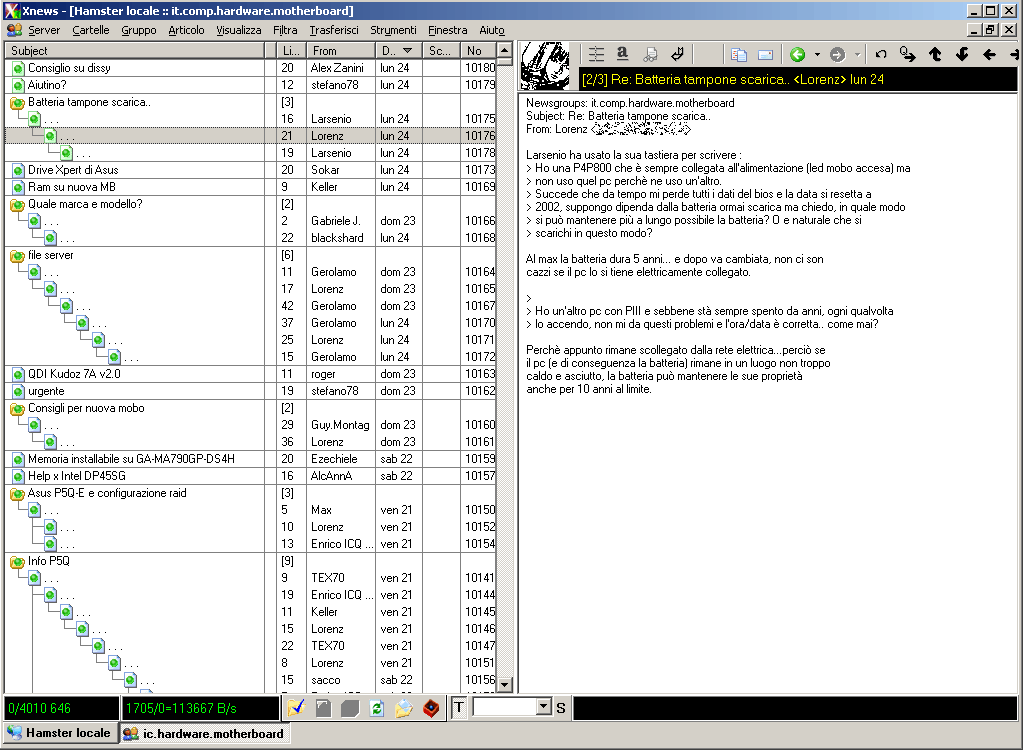Open dropdown next to green back arrow

coord(817,54)
